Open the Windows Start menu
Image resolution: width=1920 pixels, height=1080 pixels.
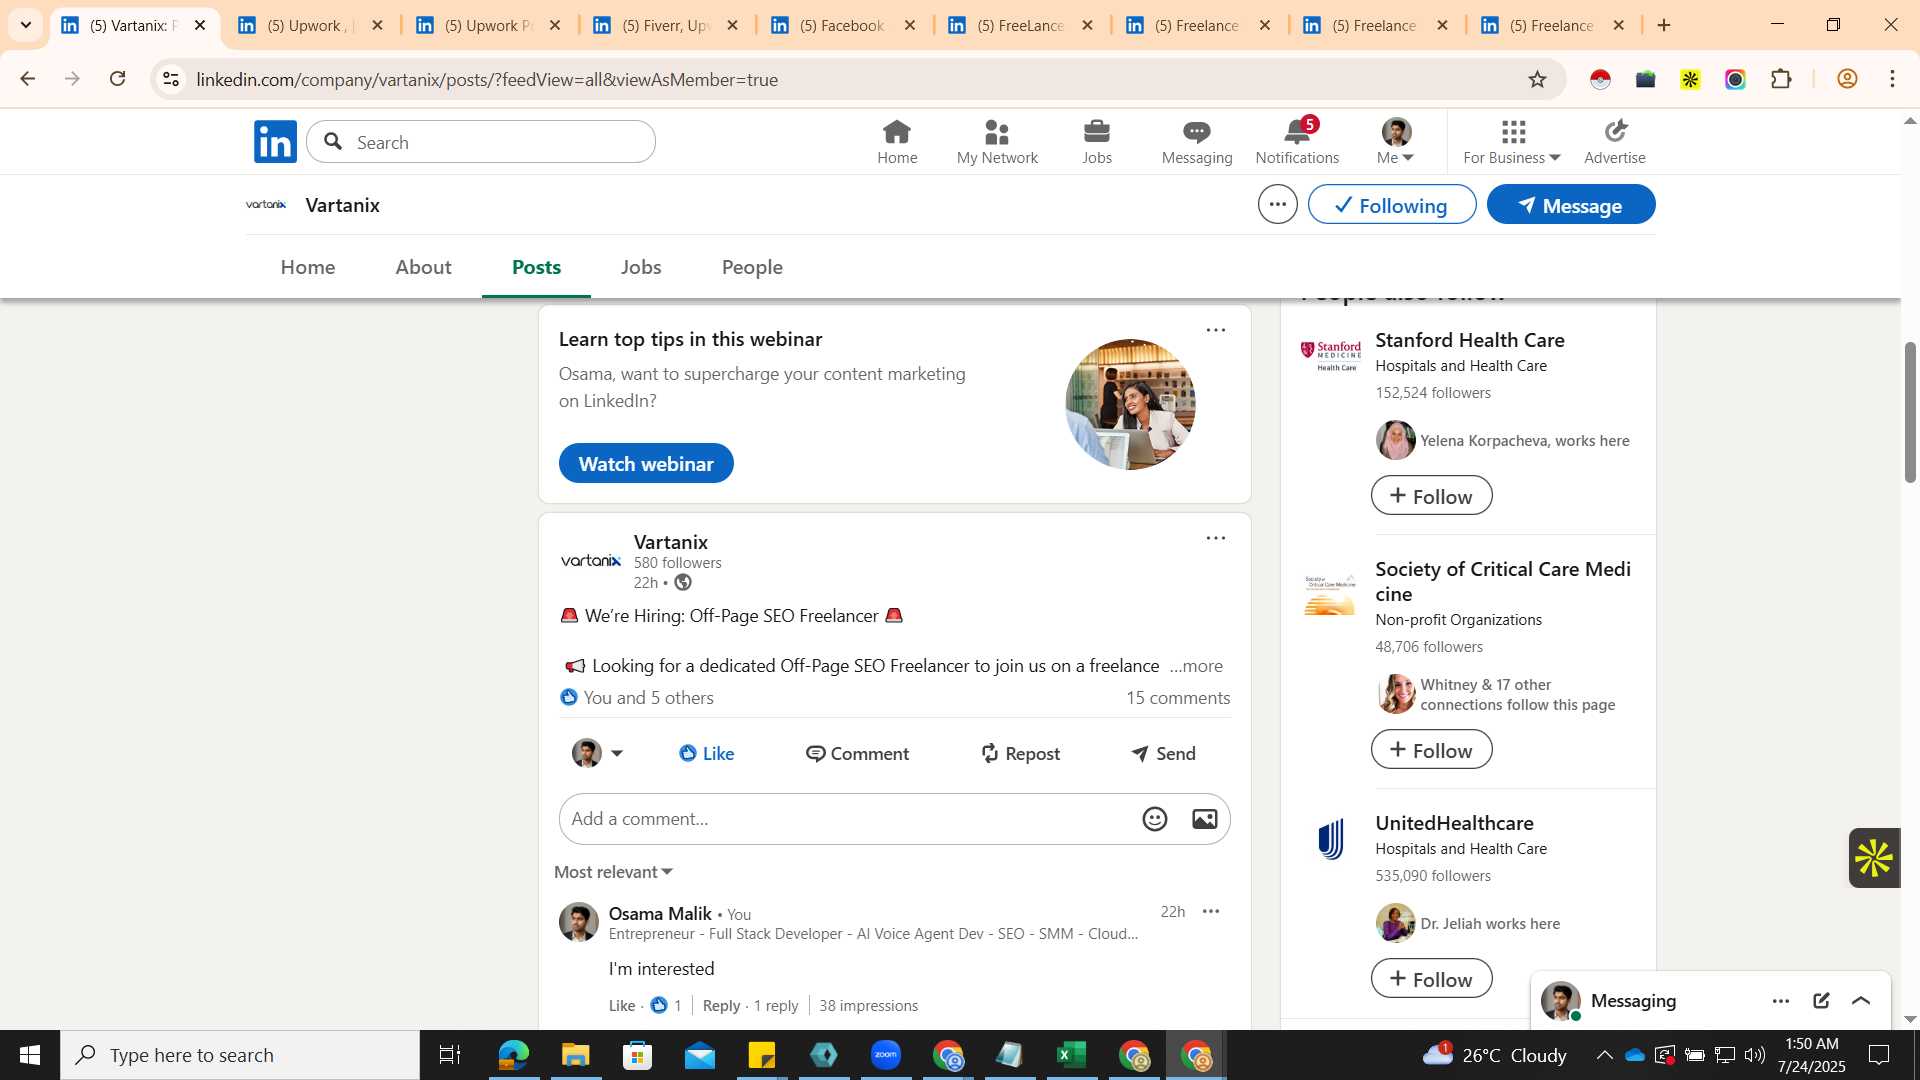coord(29,1055)
